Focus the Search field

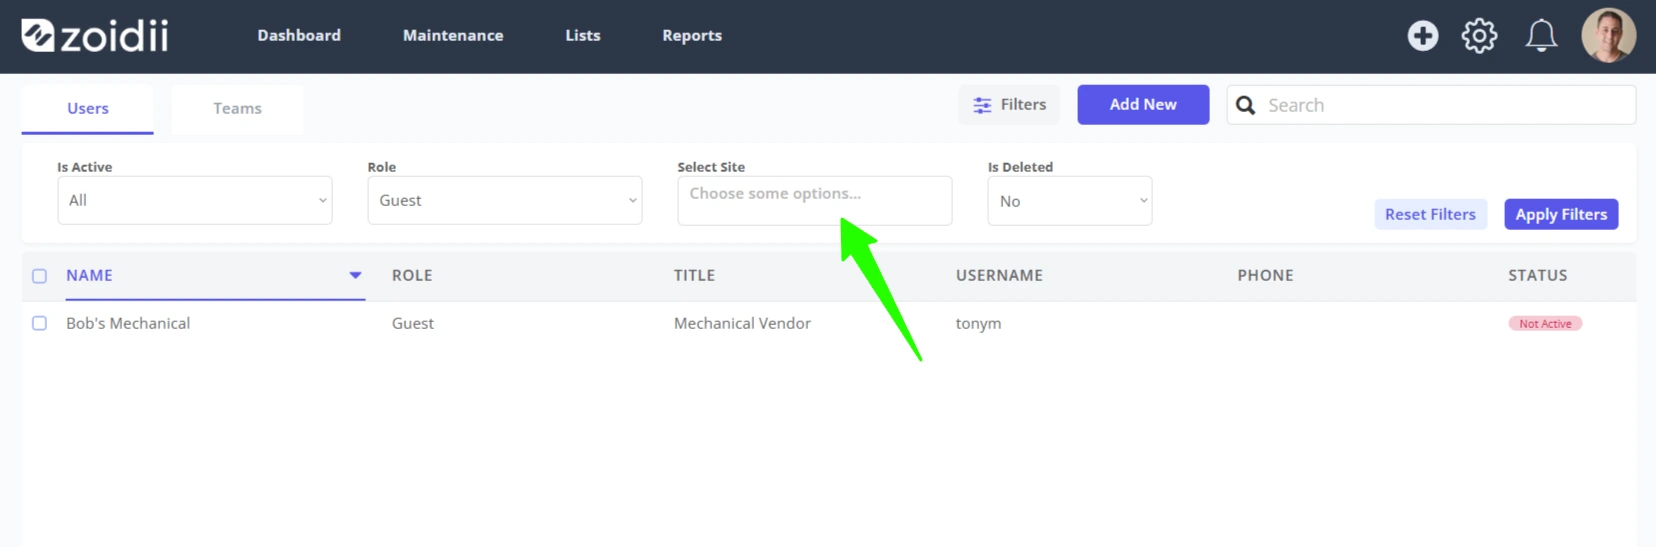coord(1431,105)
